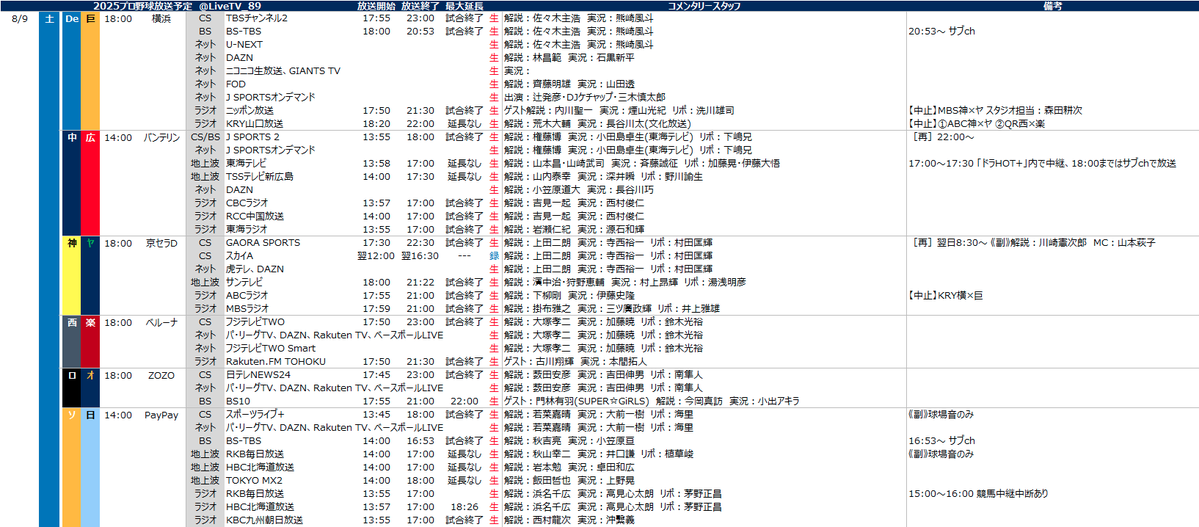Click the yellow 神 team cell
This screenshot has width=1199, height=527.
[x=71, y=242]
